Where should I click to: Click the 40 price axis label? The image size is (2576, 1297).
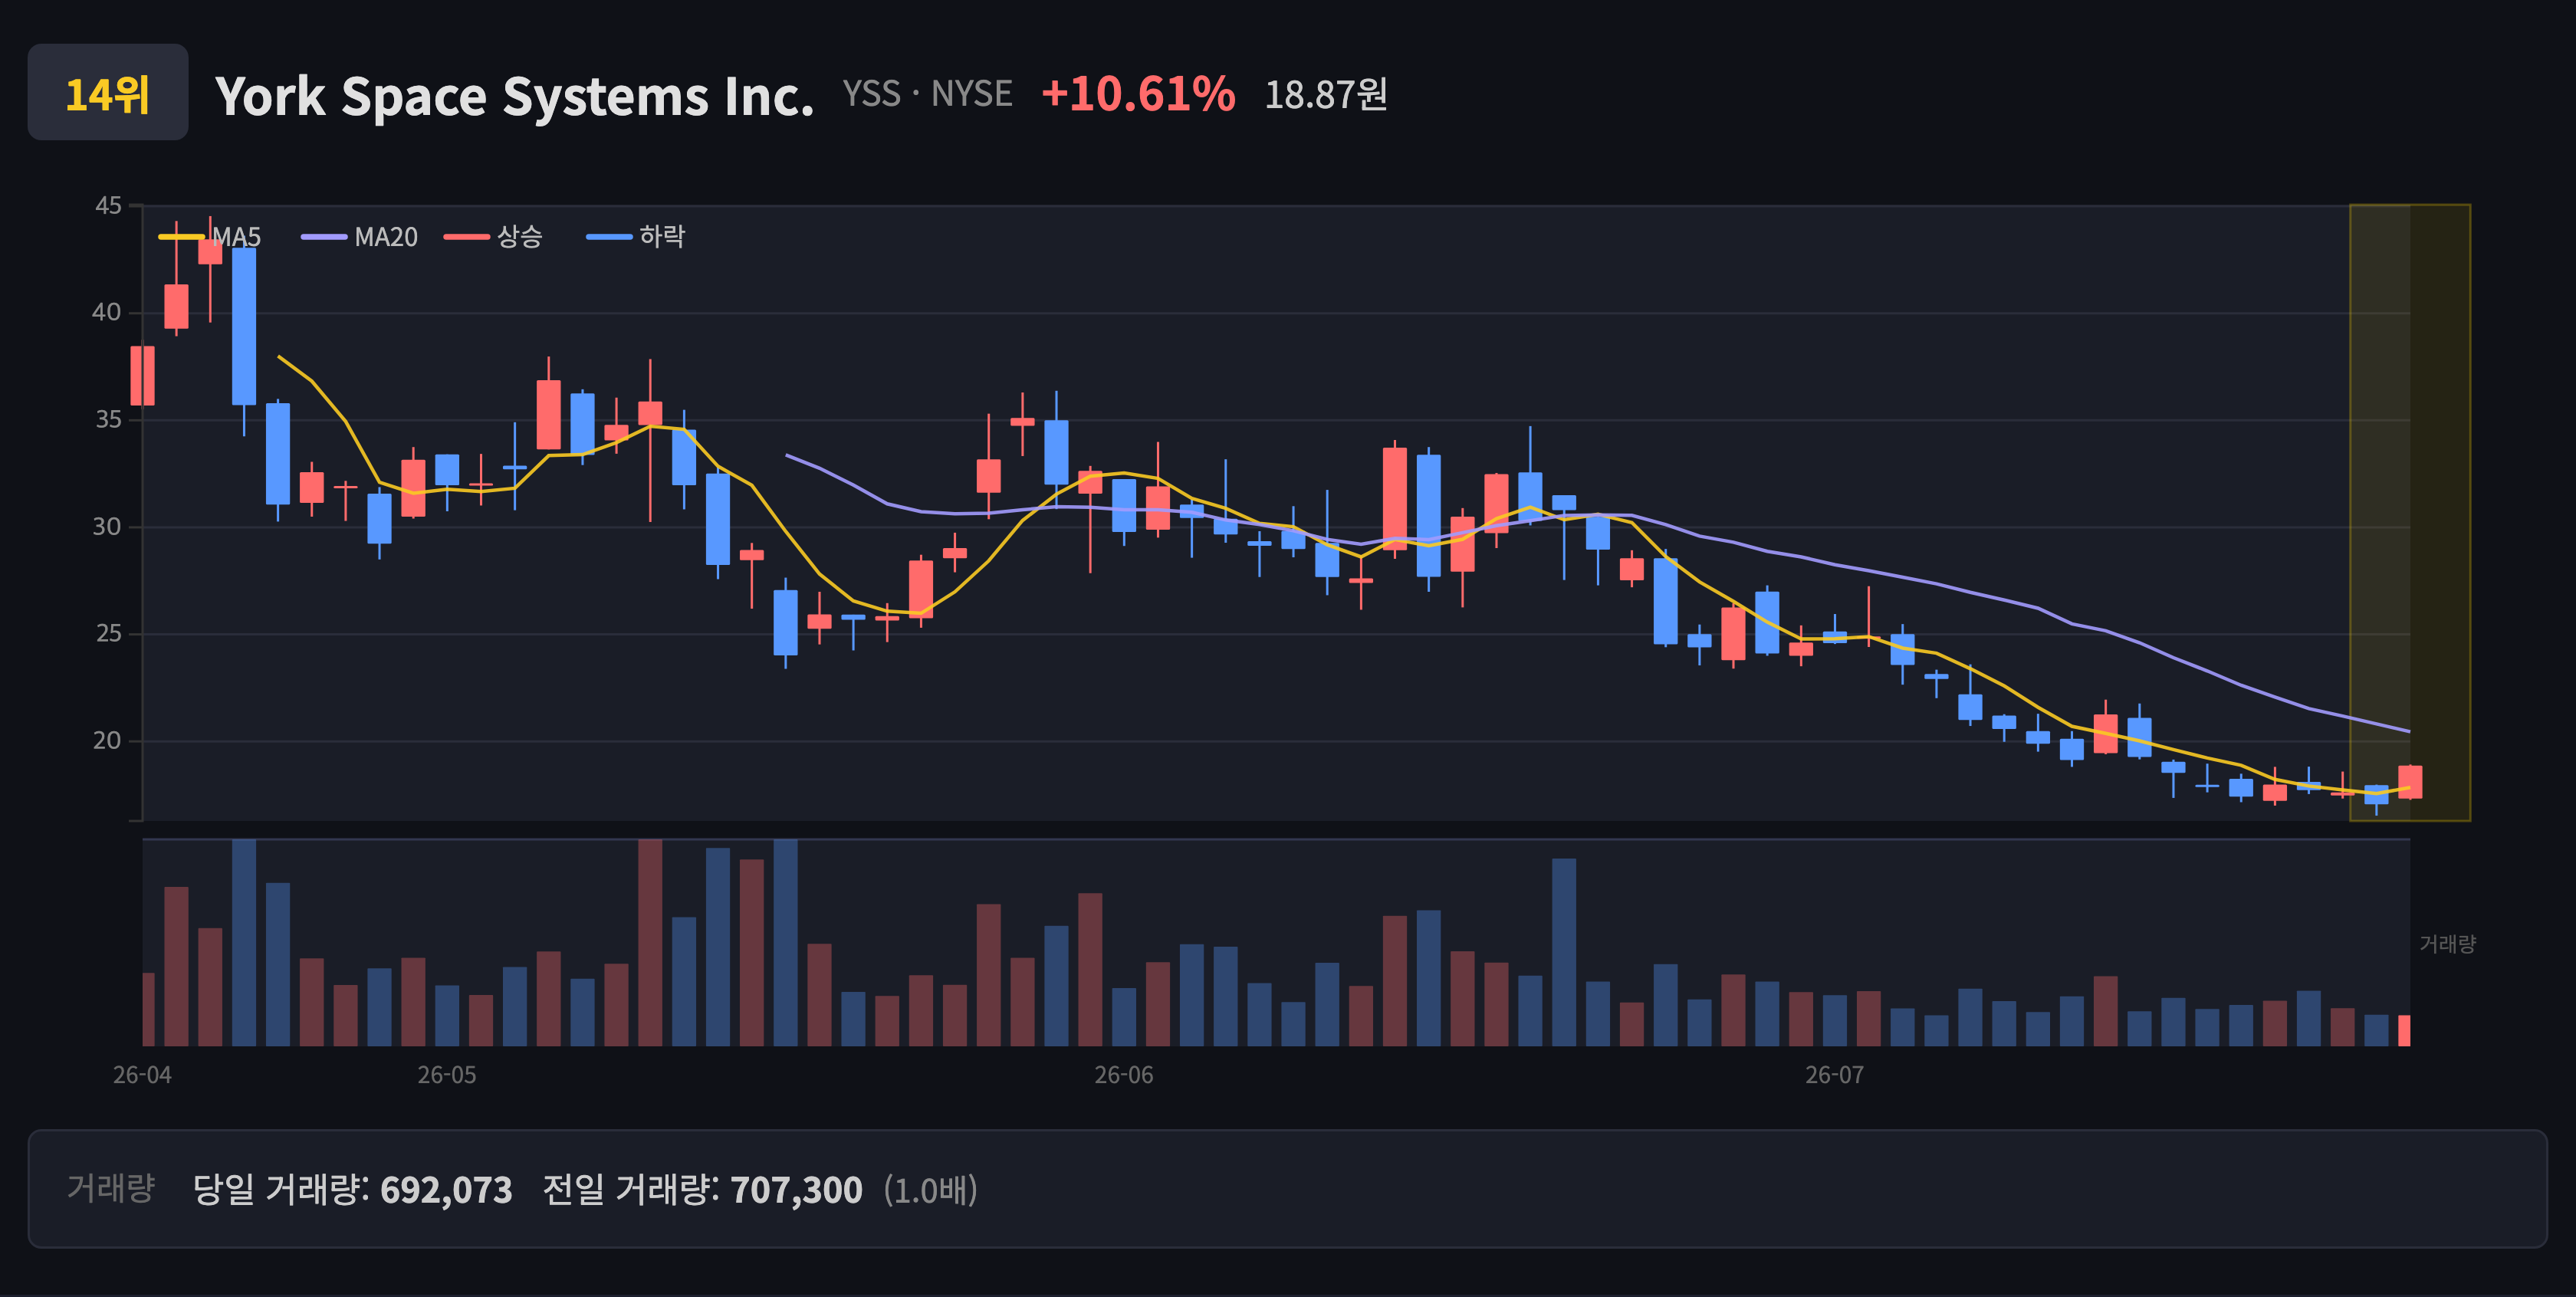pos(107,313)
